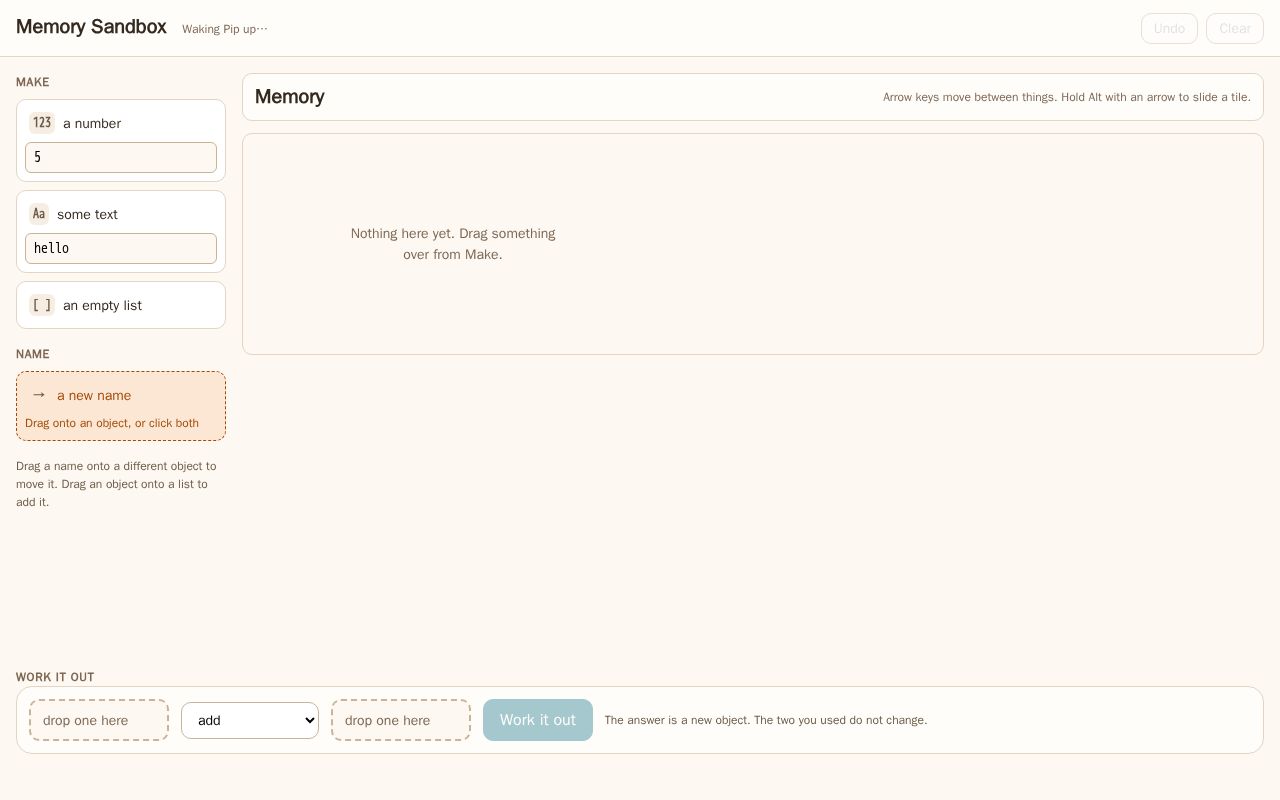The height and width of the screenshot is (800, 1280).
Task: Click the some text tile label
Action: 87,215
